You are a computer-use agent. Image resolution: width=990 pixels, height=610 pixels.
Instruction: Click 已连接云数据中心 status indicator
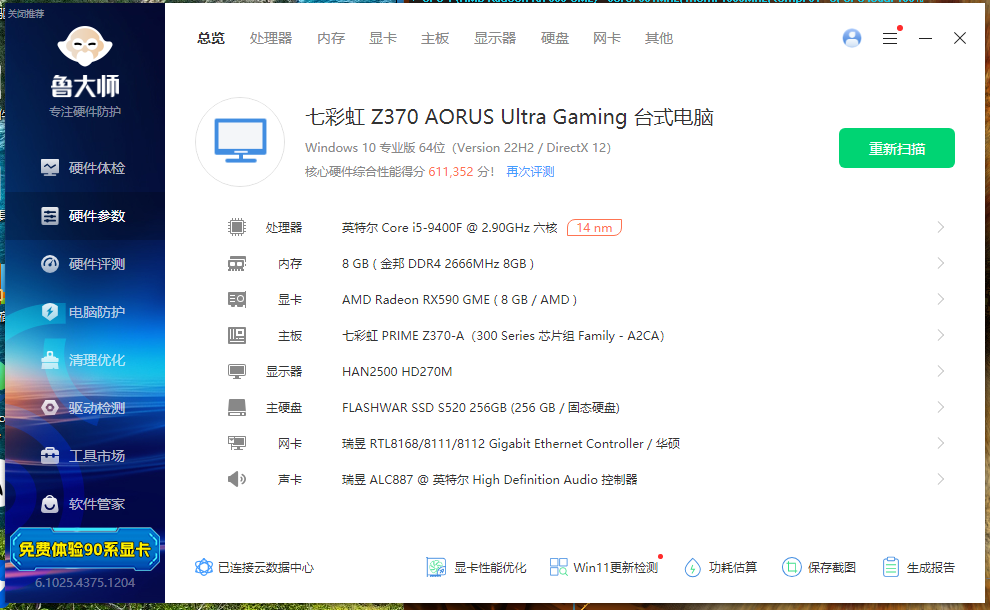pyautogui.click(x=255, y=567)
